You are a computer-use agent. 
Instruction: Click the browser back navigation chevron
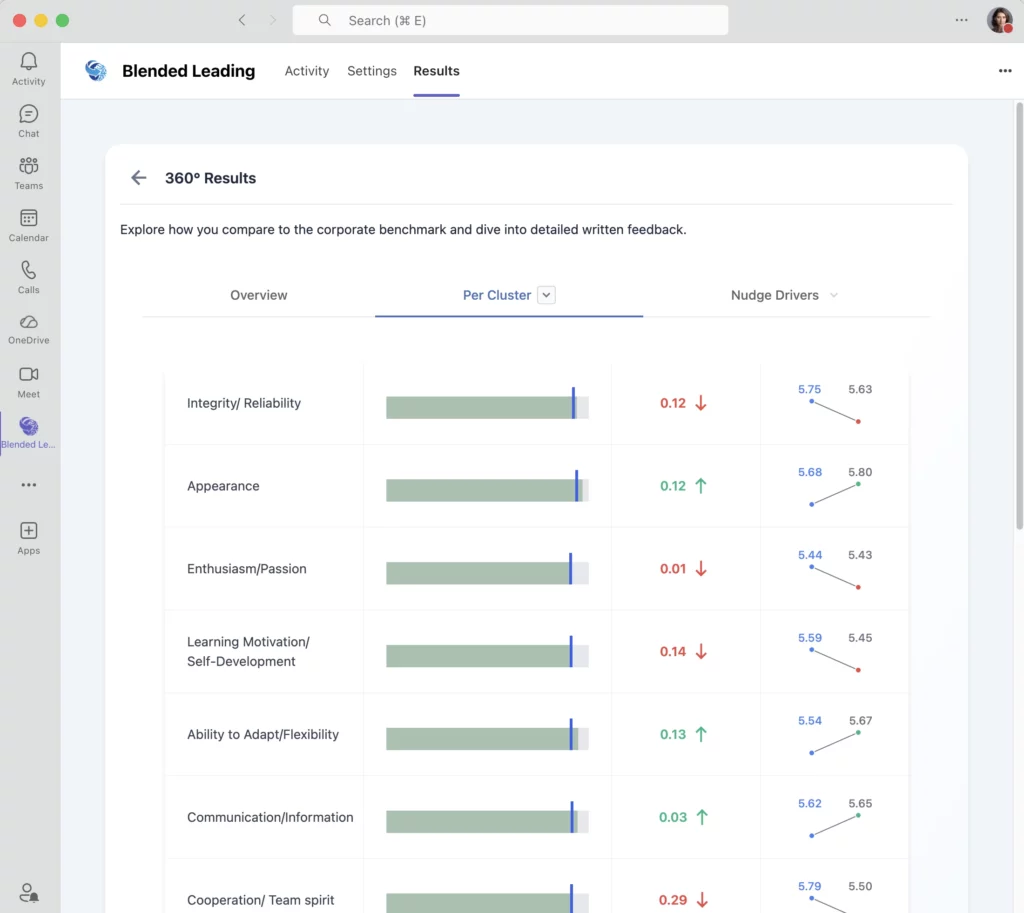(242, 20)
